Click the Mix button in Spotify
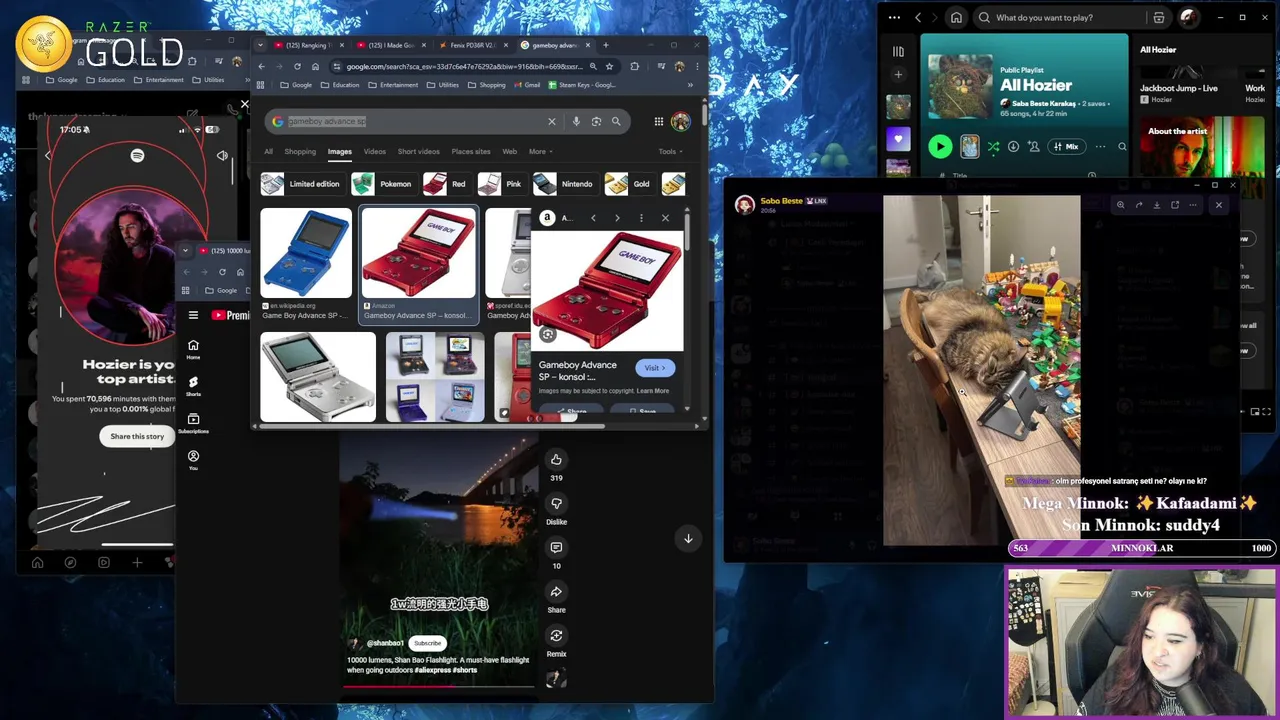 1065,147
